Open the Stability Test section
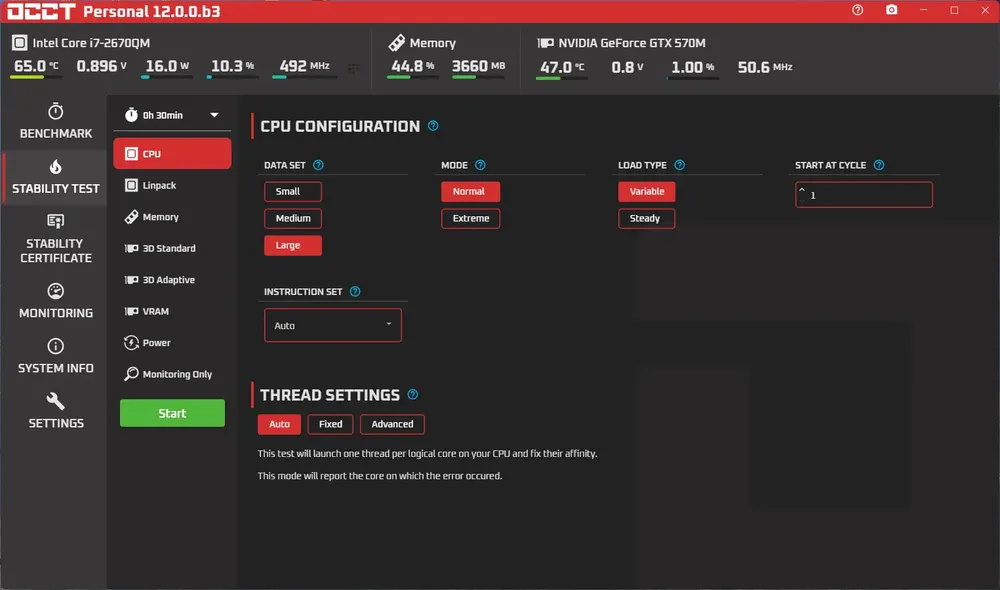 click(55, 177)
